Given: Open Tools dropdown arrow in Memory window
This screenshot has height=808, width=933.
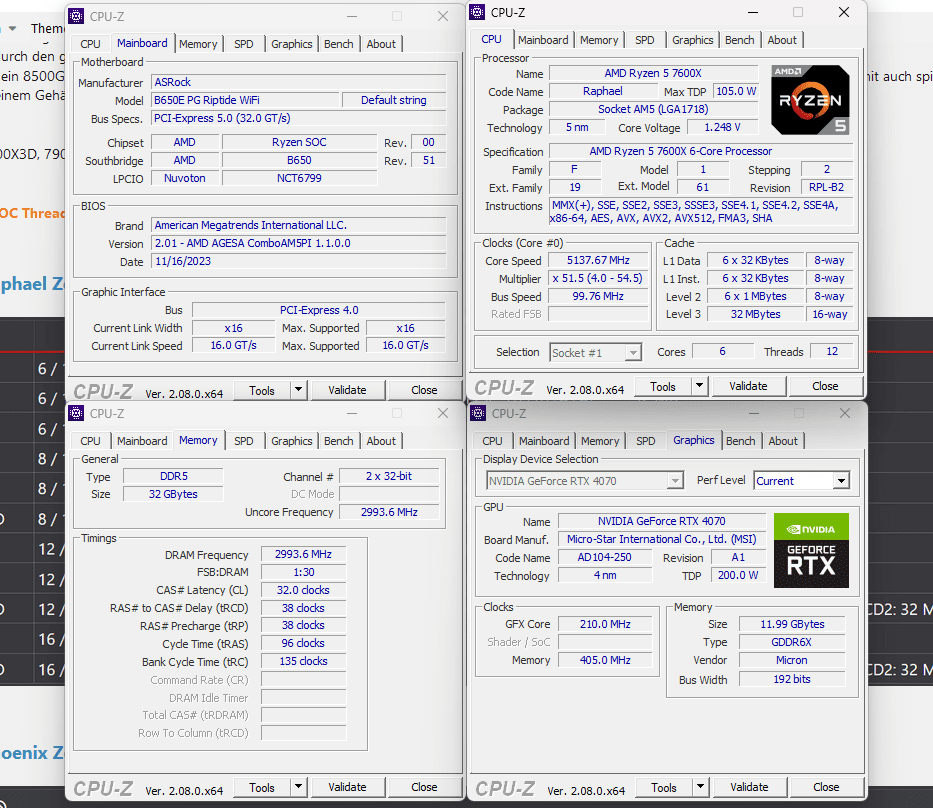Looking at the screenshot, I should click(299, 787).
